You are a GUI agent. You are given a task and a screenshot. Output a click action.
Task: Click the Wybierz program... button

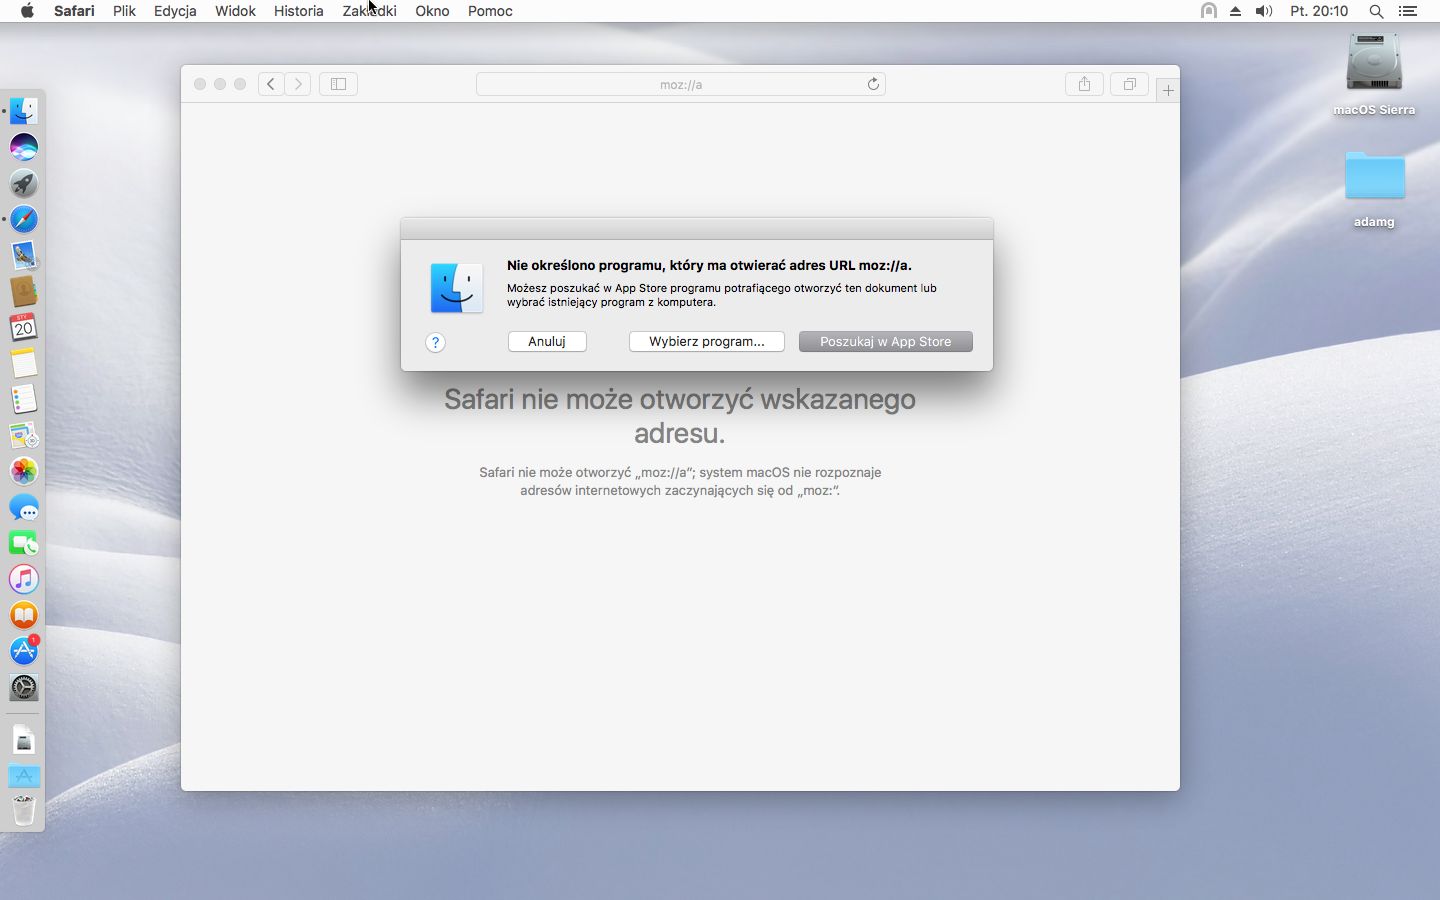(x=707, y=341)
